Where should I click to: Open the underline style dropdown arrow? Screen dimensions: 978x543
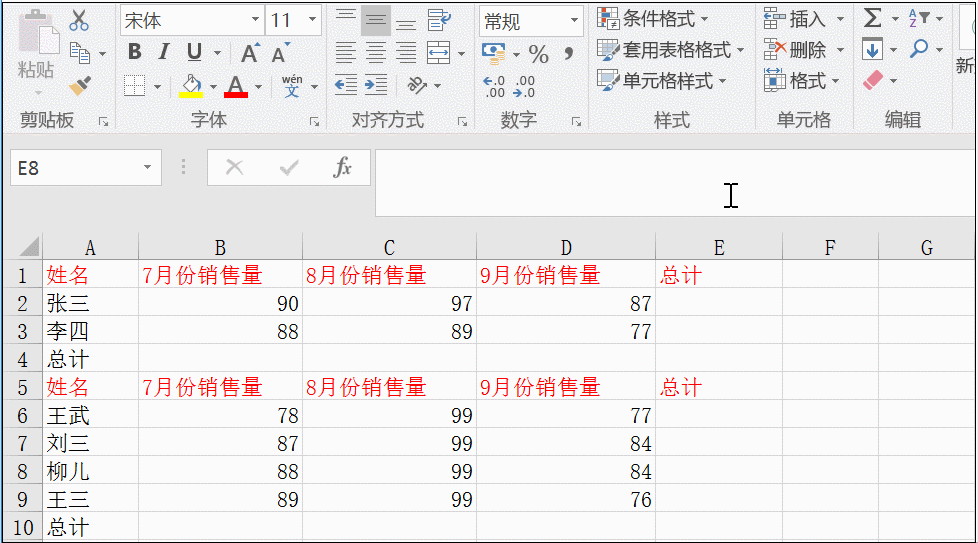(217, 53)
